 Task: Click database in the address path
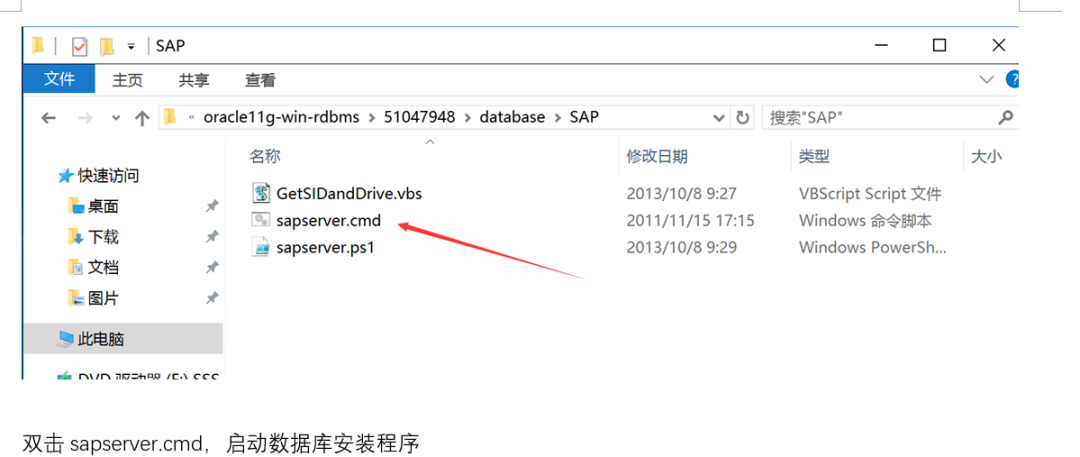(x=512, y=117)
